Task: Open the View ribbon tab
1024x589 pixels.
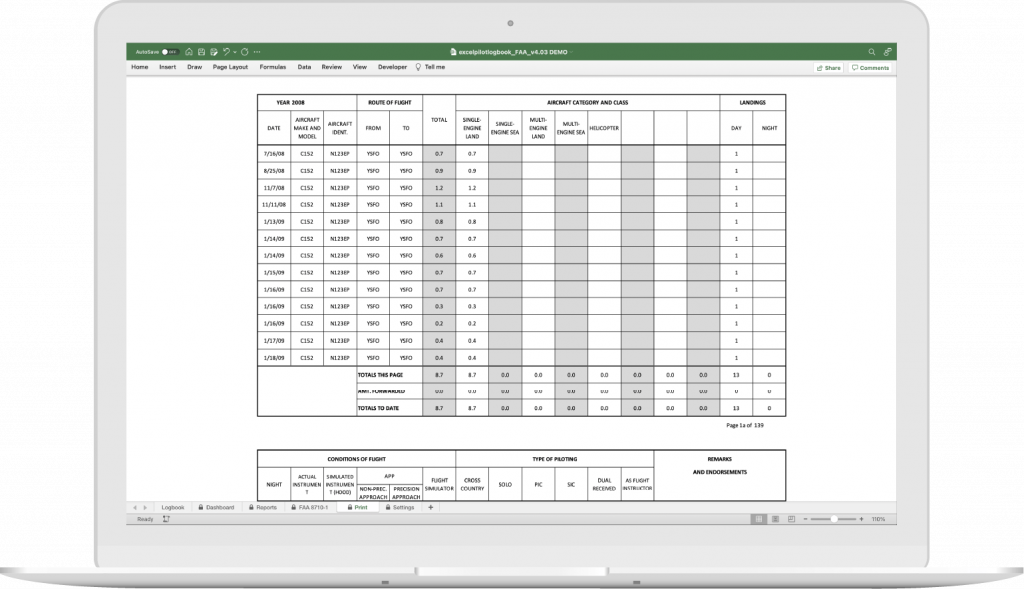Action: [x=359, y=67]
